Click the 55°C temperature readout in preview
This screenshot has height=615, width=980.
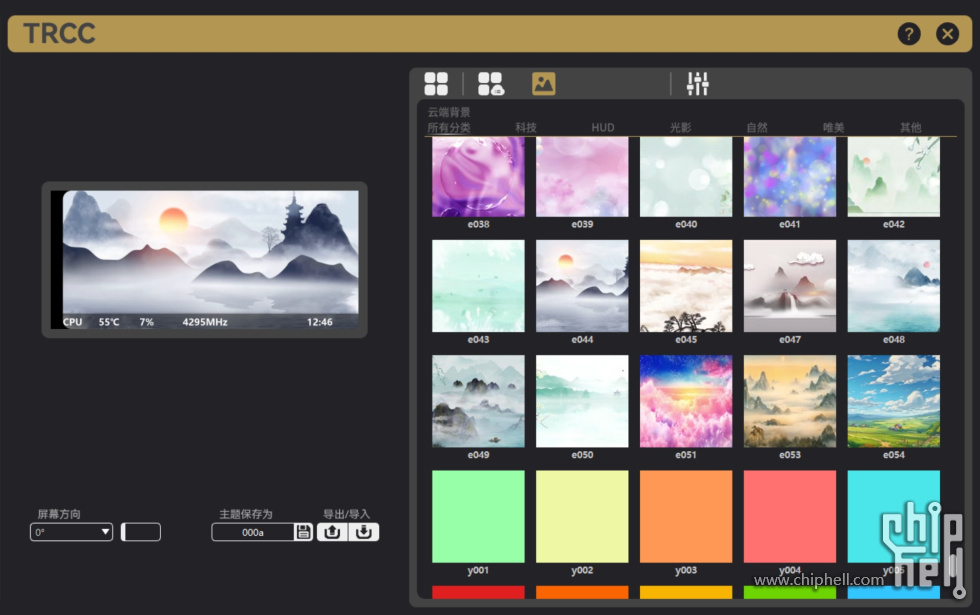109,322
